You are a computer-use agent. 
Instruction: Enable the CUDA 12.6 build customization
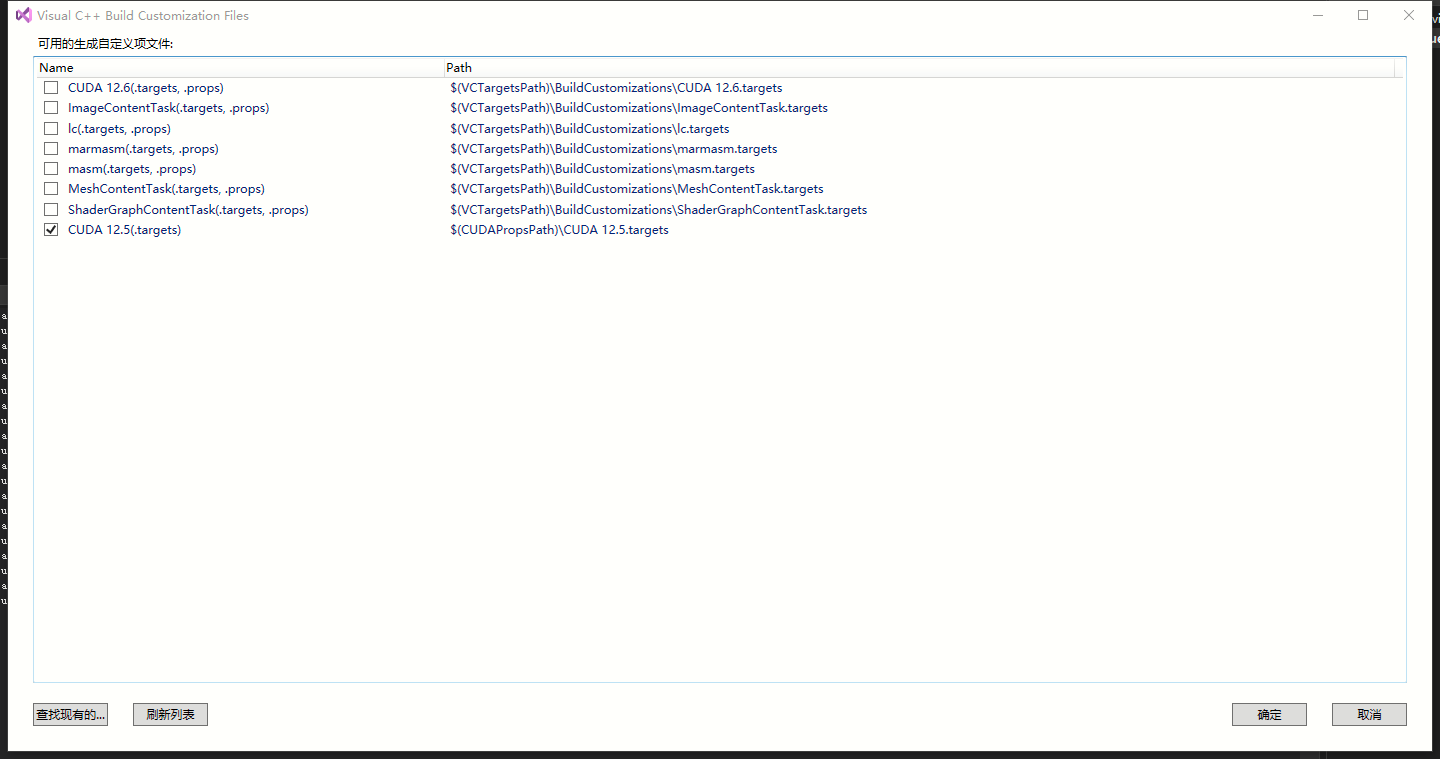coord(50,87)
